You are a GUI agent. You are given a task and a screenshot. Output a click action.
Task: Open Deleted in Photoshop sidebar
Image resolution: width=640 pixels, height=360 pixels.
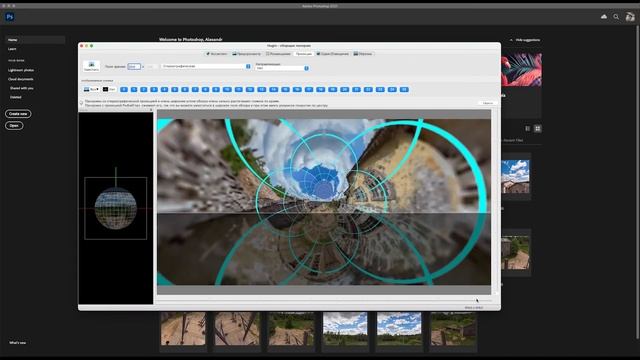[x=16, y=97]
